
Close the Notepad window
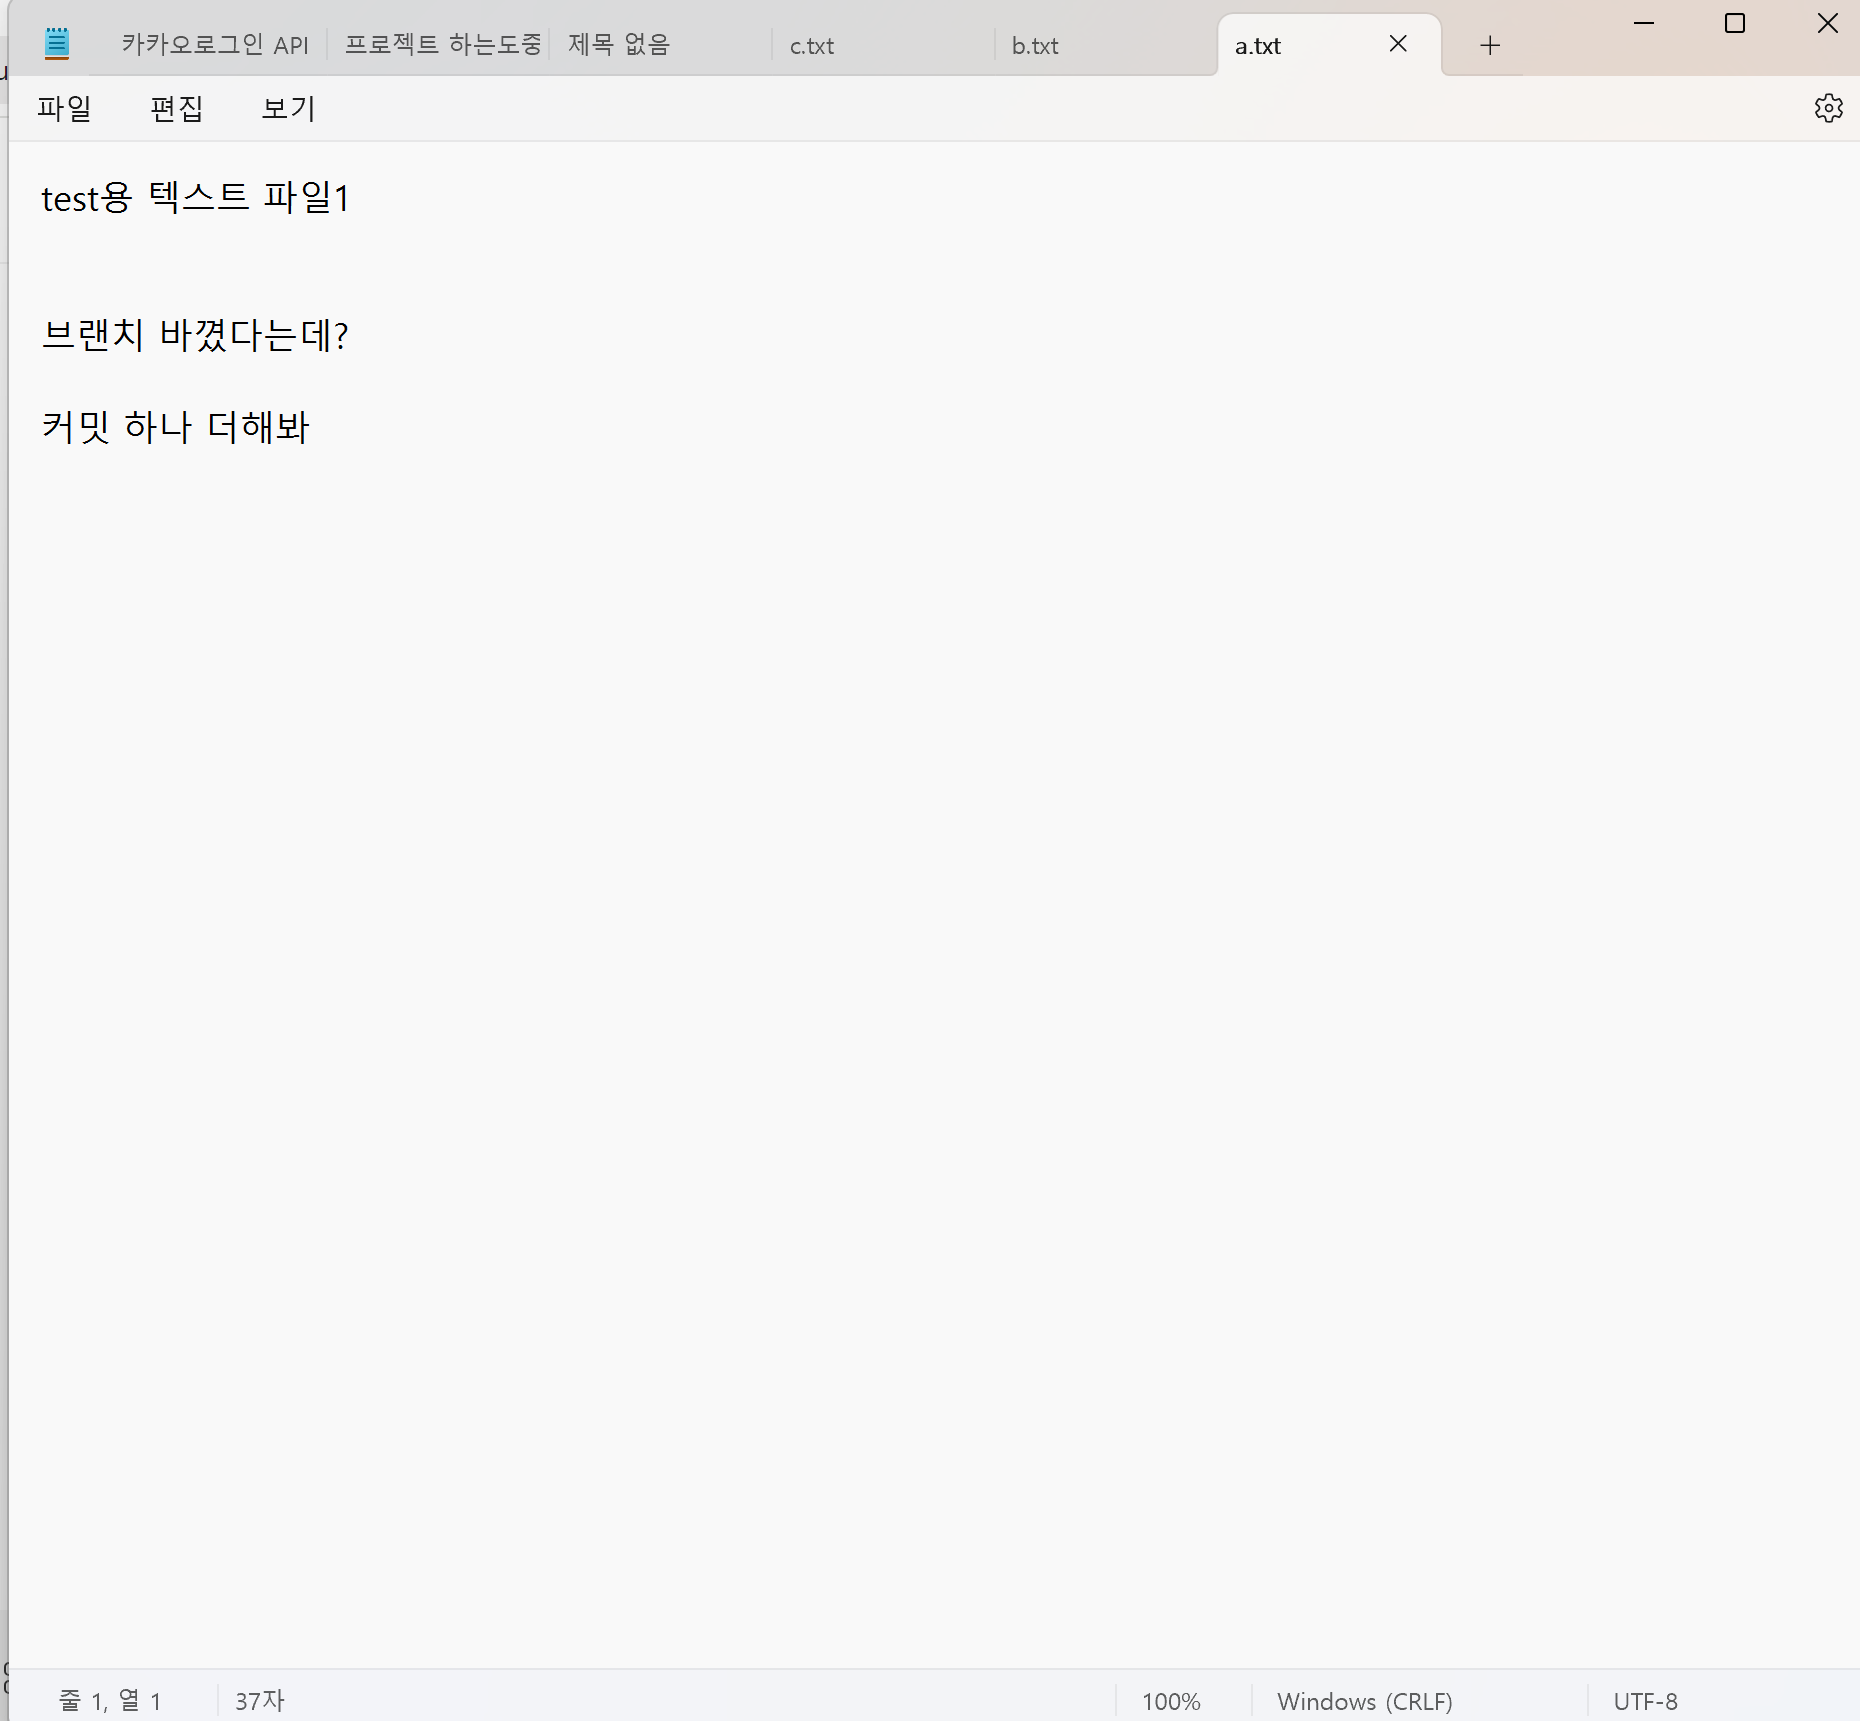(1827, 23)
